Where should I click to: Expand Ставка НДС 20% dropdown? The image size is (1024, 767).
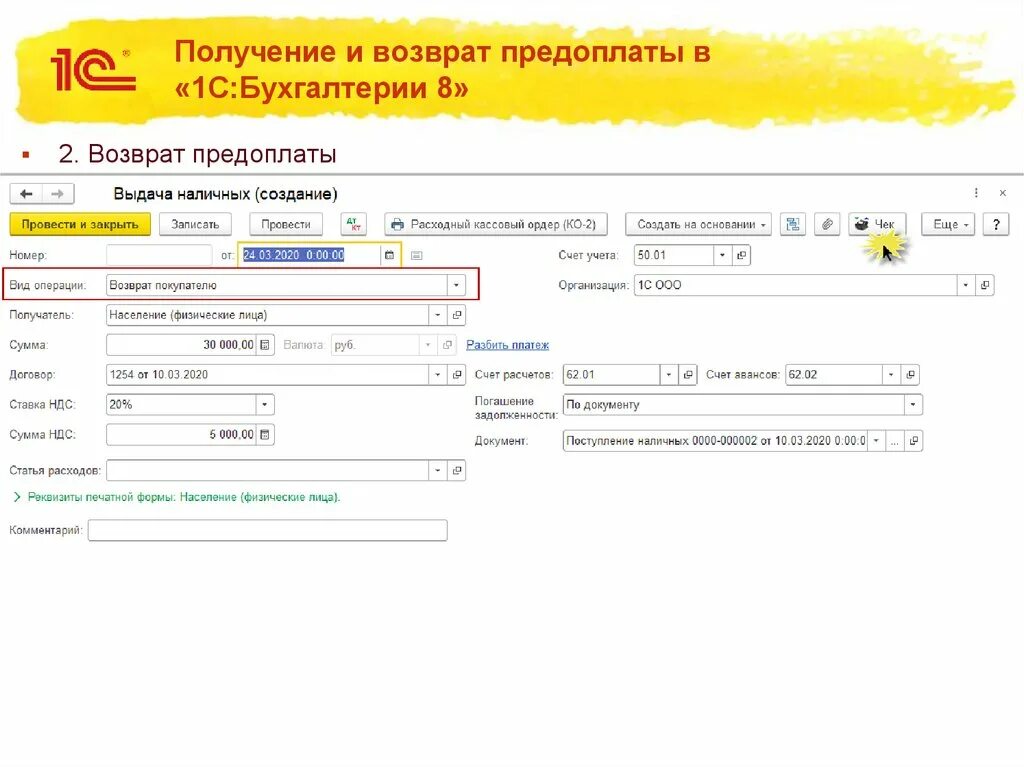coord(264,405)
